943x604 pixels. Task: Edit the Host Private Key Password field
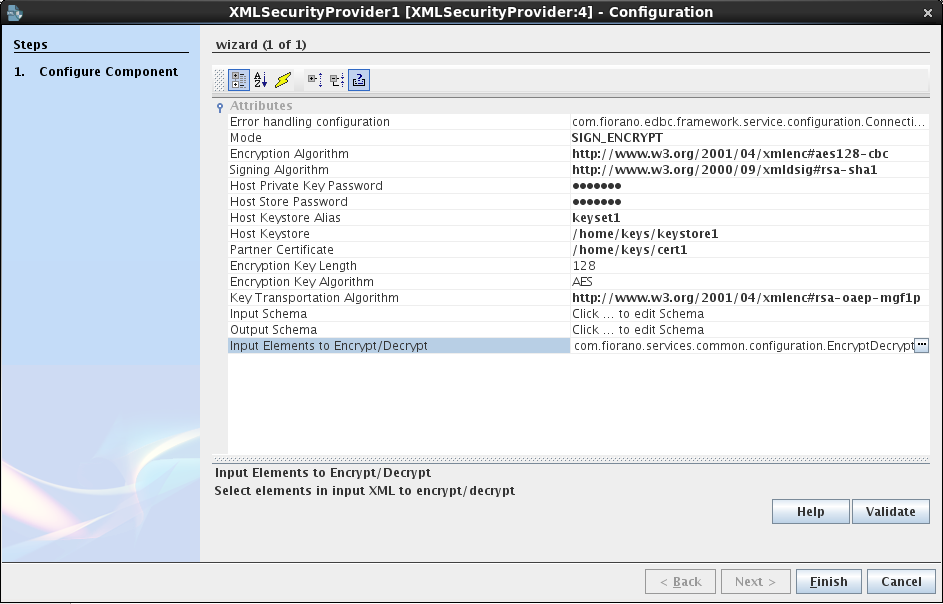(749, 185)
